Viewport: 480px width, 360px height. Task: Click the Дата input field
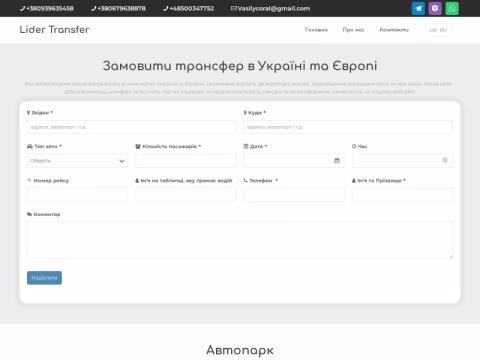[294, 161]
